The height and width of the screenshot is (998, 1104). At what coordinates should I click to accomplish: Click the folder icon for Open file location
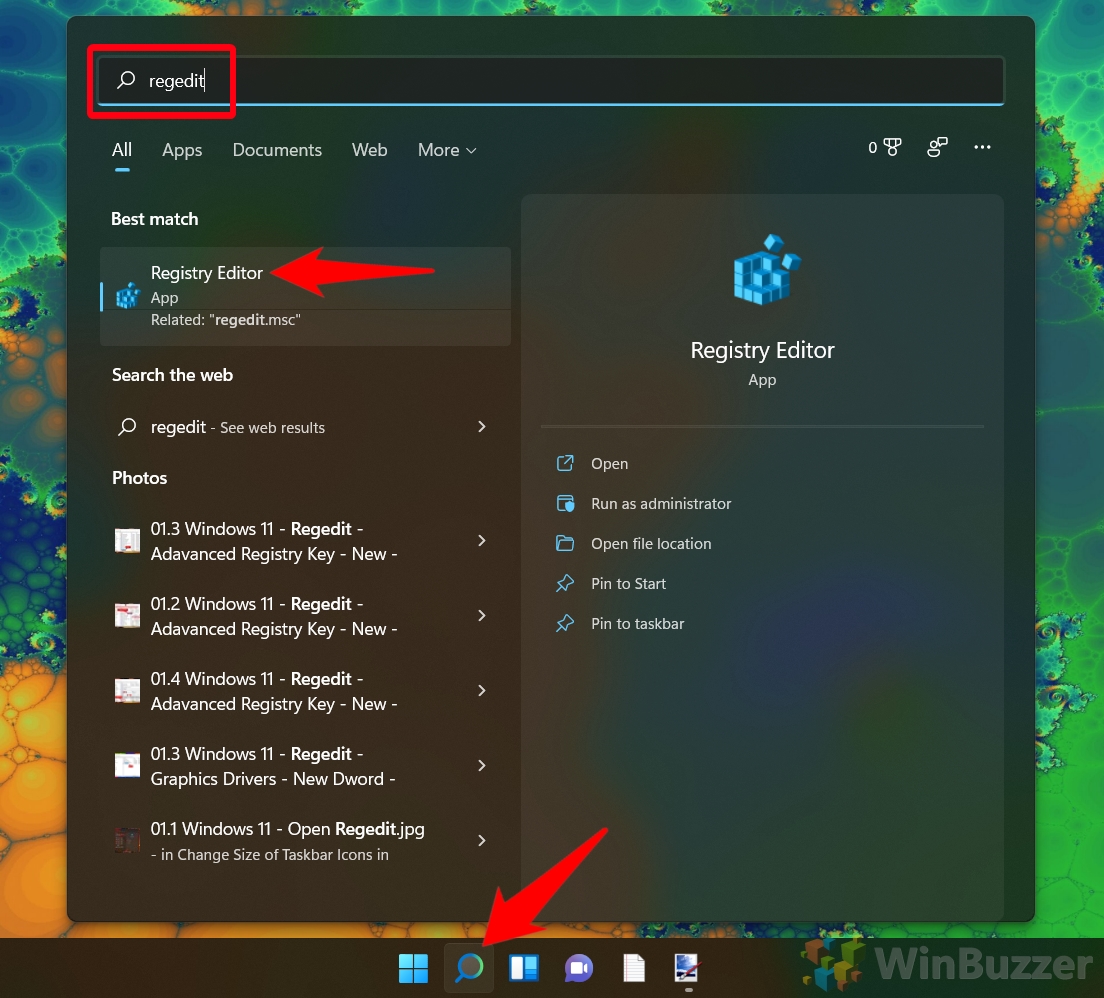point(565,543)
